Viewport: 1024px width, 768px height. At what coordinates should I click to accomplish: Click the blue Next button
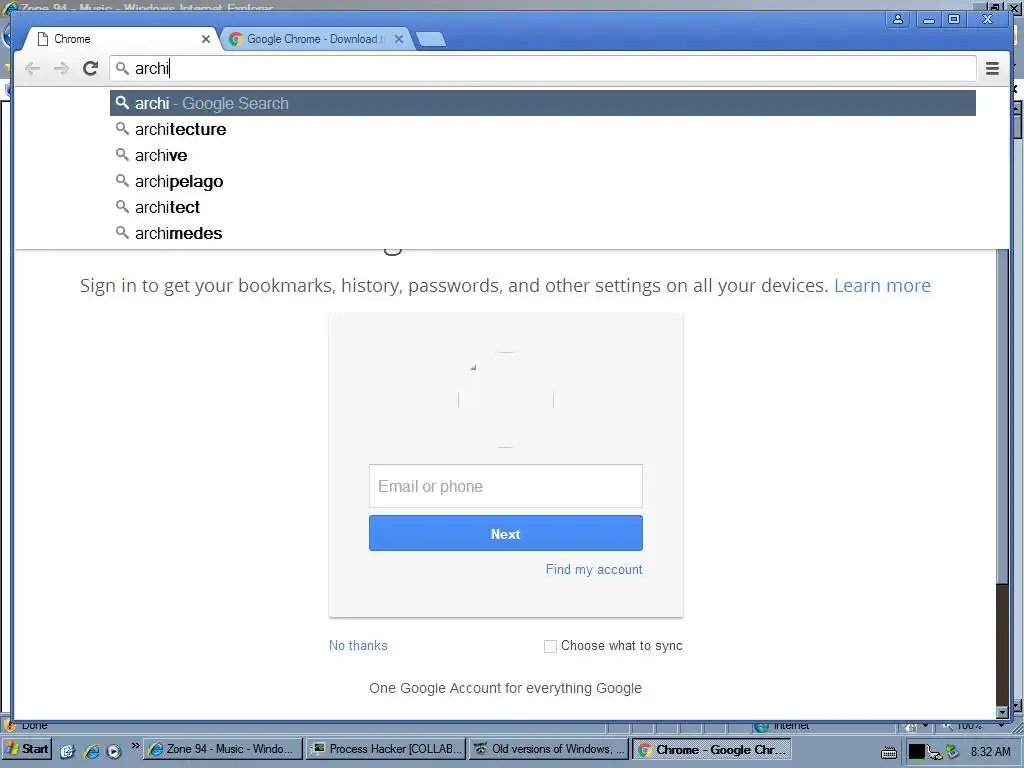505,534
